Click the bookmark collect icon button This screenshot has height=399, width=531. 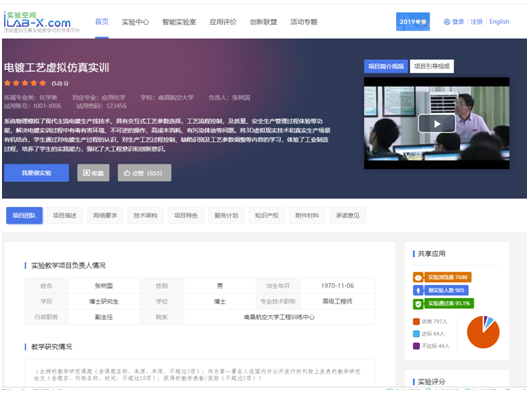click(87, 173)
